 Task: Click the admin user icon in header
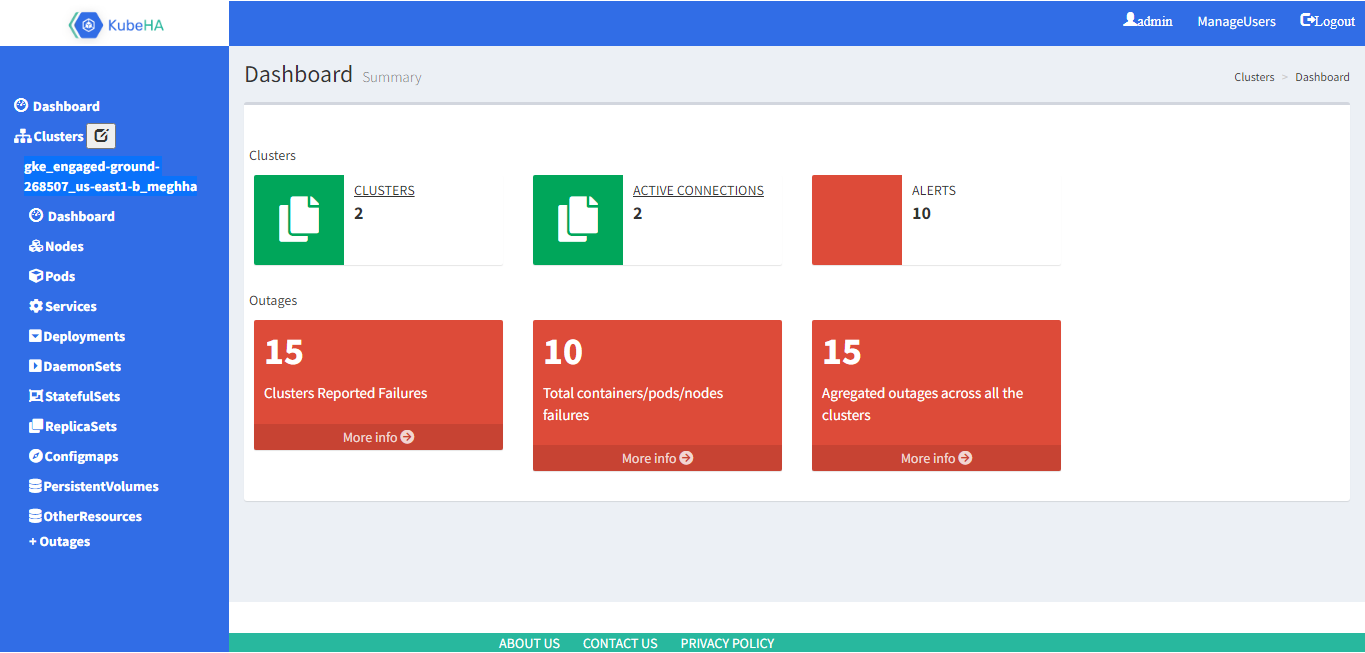(1130, 20)
